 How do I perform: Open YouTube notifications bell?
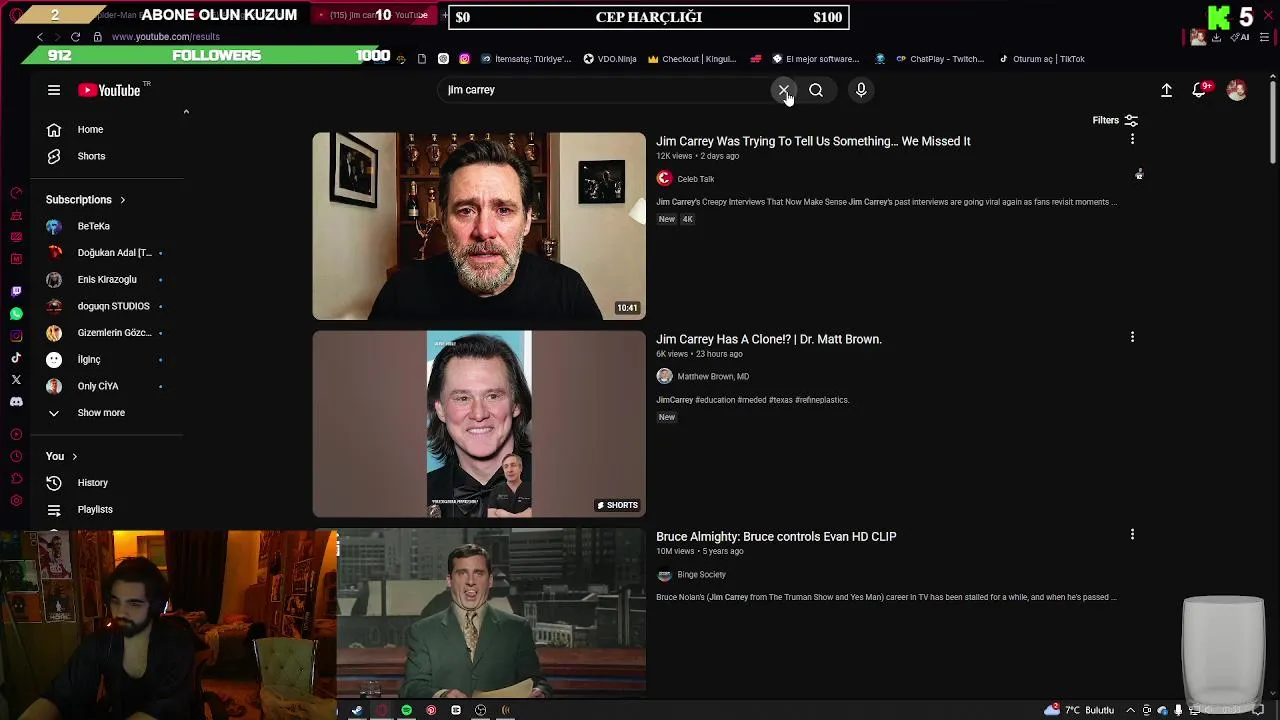coord(1200,90)
